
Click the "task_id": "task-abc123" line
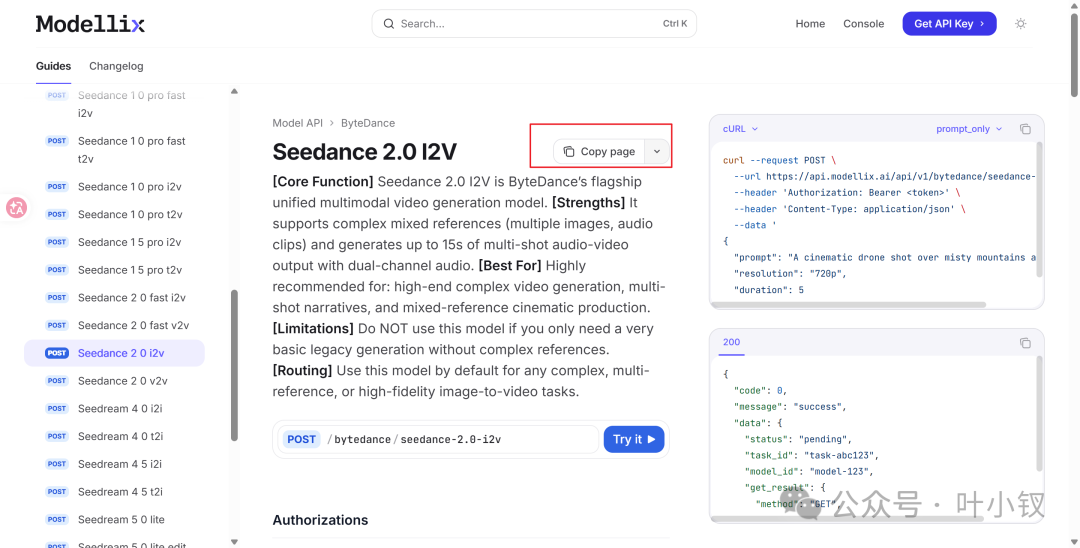(812, 455)
